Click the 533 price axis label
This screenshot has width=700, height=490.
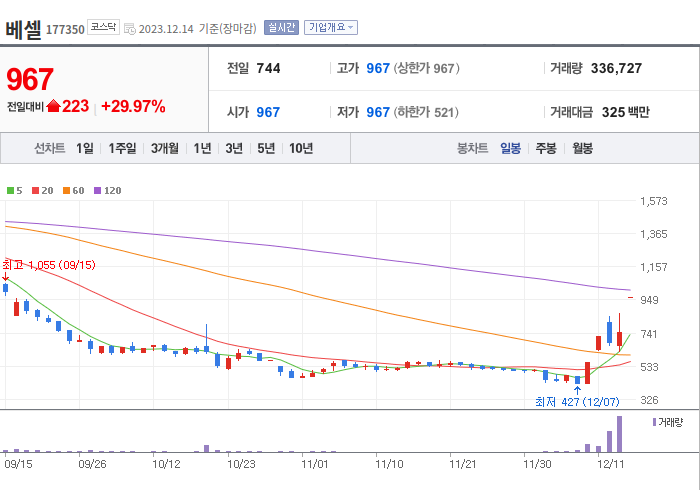tap(649, 367)
